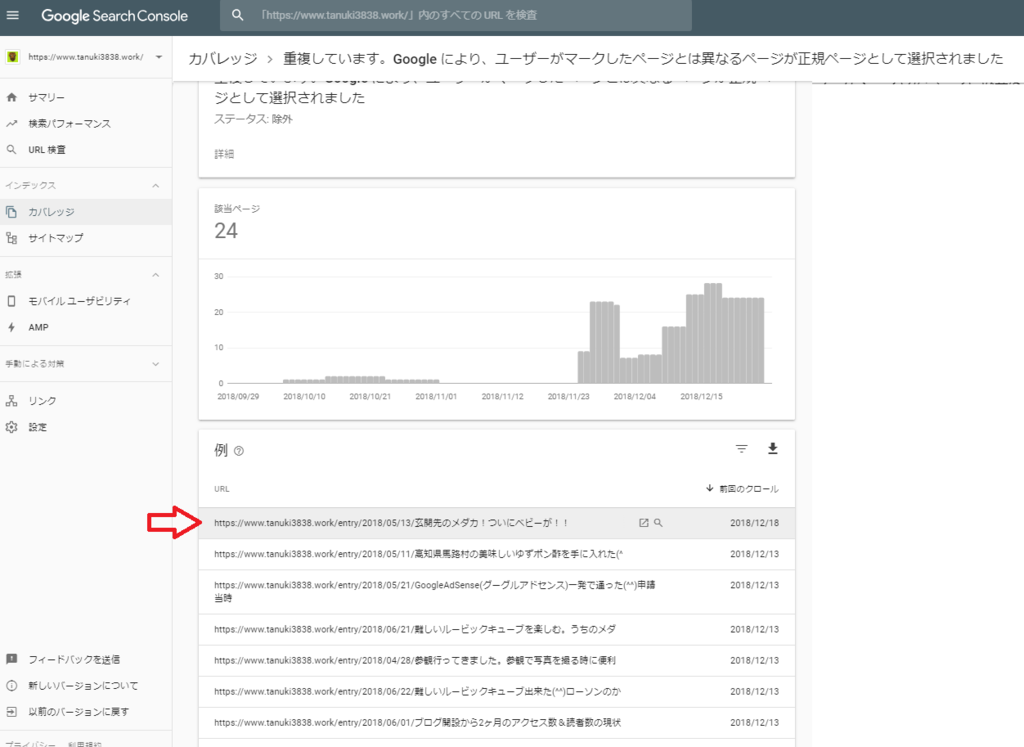Click the help question icon next to 例
Viewport: 1024px width, 747px height.
239,451
